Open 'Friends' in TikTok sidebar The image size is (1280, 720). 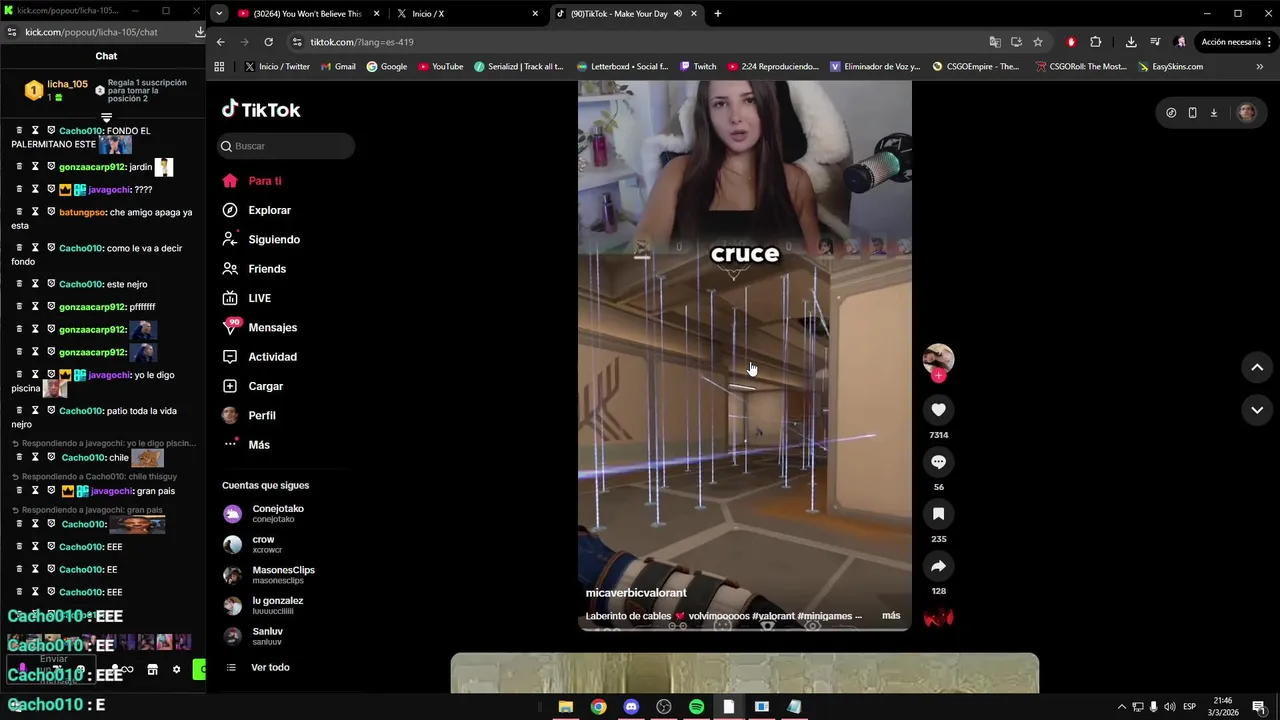[x=267, y=269]
